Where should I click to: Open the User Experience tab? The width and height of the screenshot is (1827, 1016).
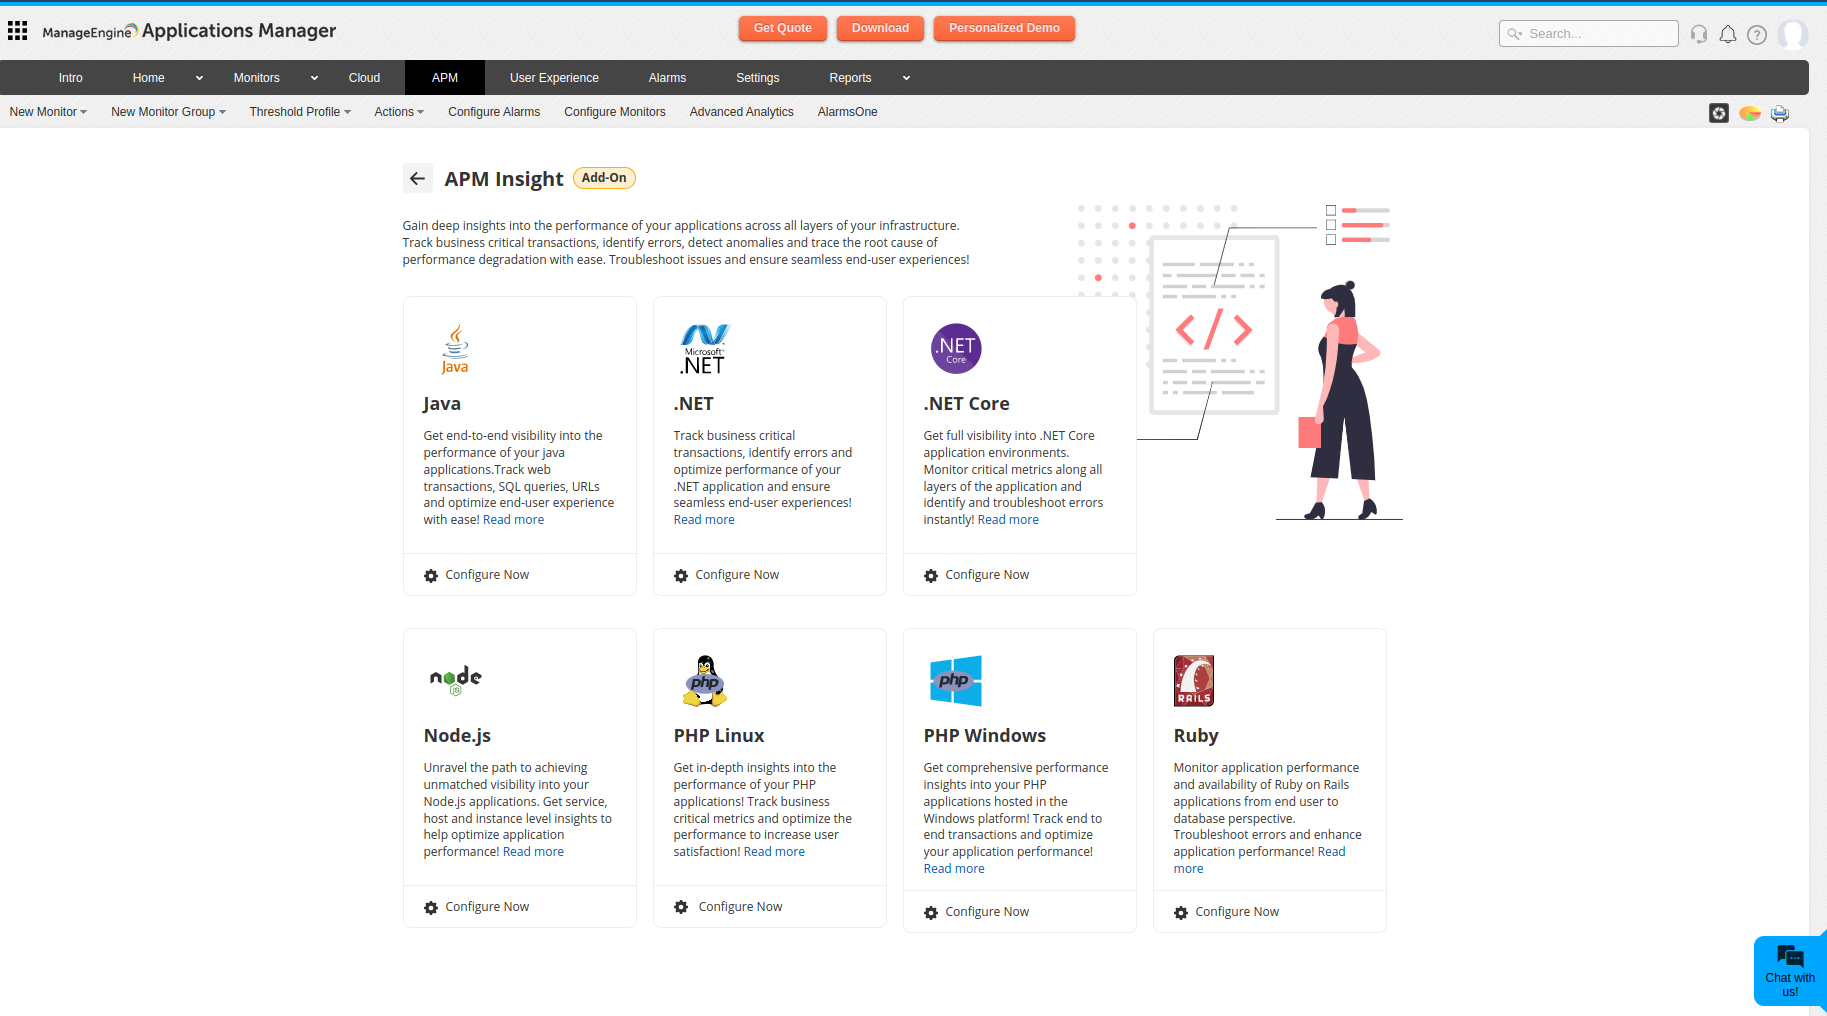pyautogui.click(x=554, y=78)
